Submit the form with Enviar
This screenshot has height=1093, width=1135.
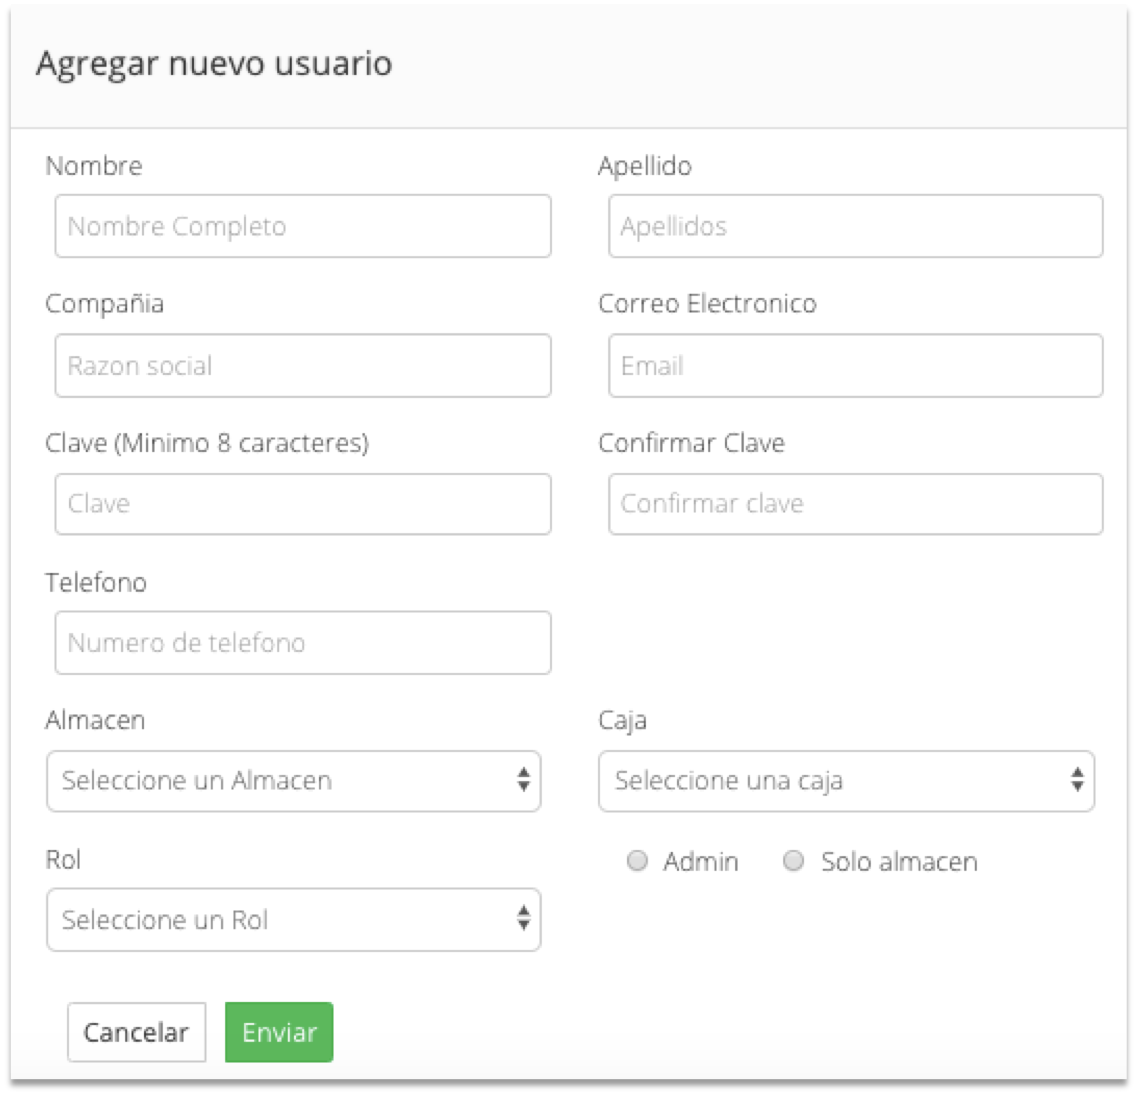click(x=279, y=1032)
